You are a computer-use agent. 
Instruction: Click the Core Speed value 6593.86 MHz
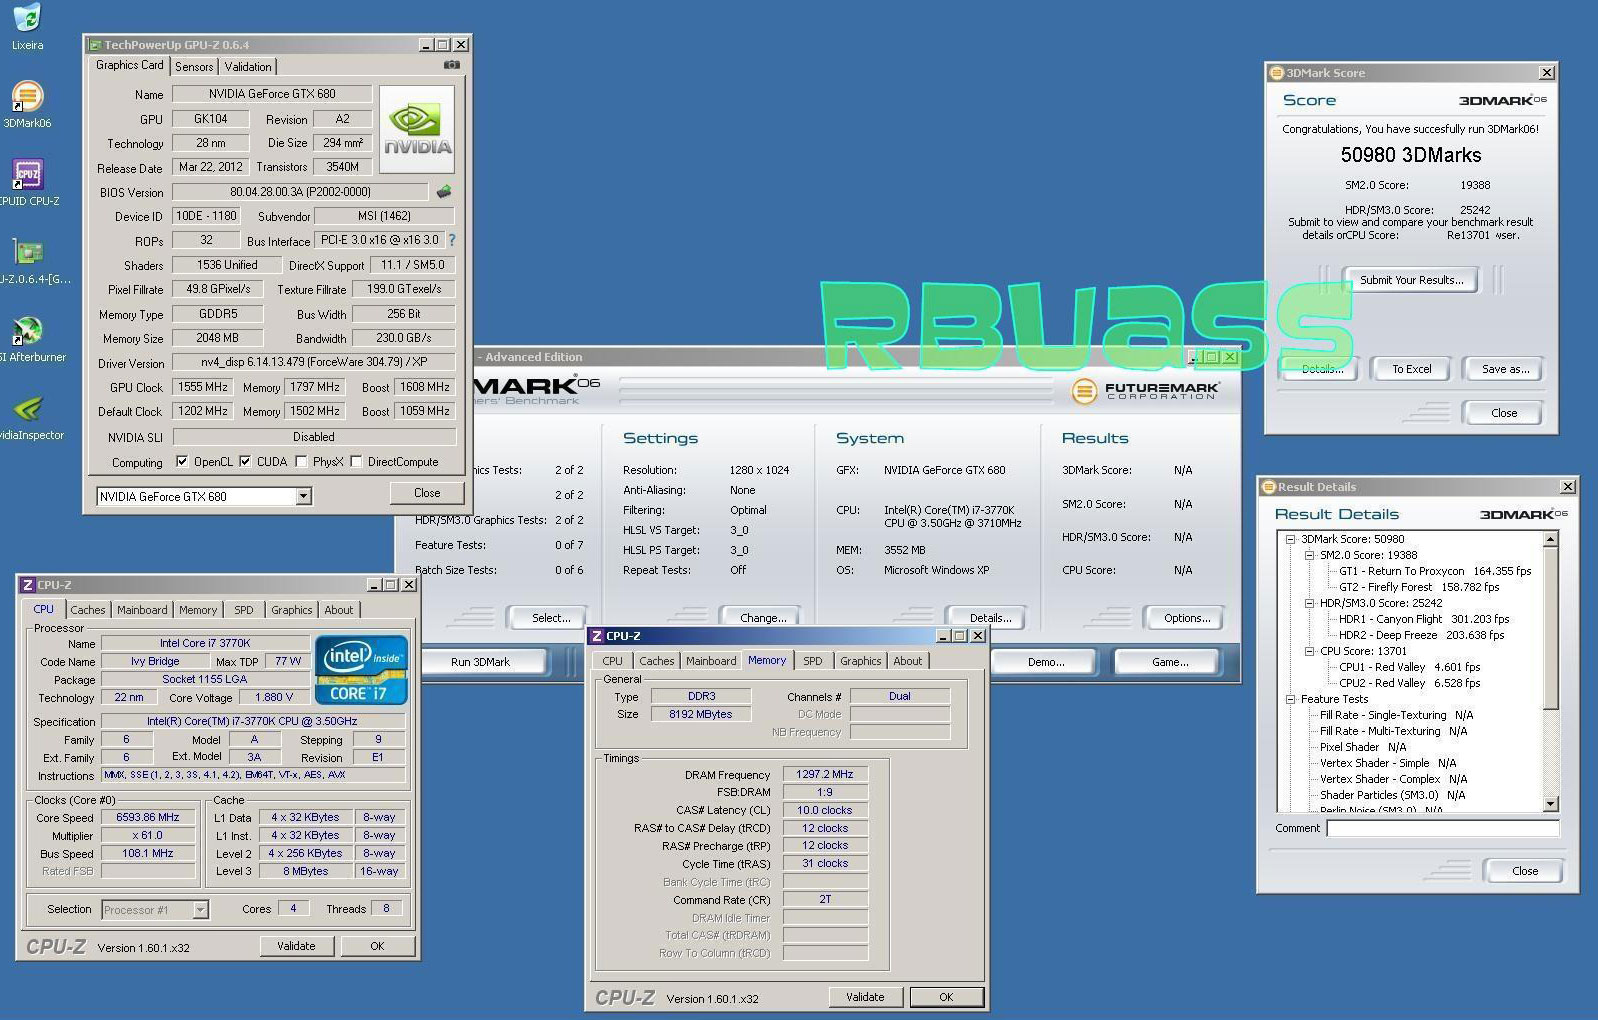pos(148,817)
